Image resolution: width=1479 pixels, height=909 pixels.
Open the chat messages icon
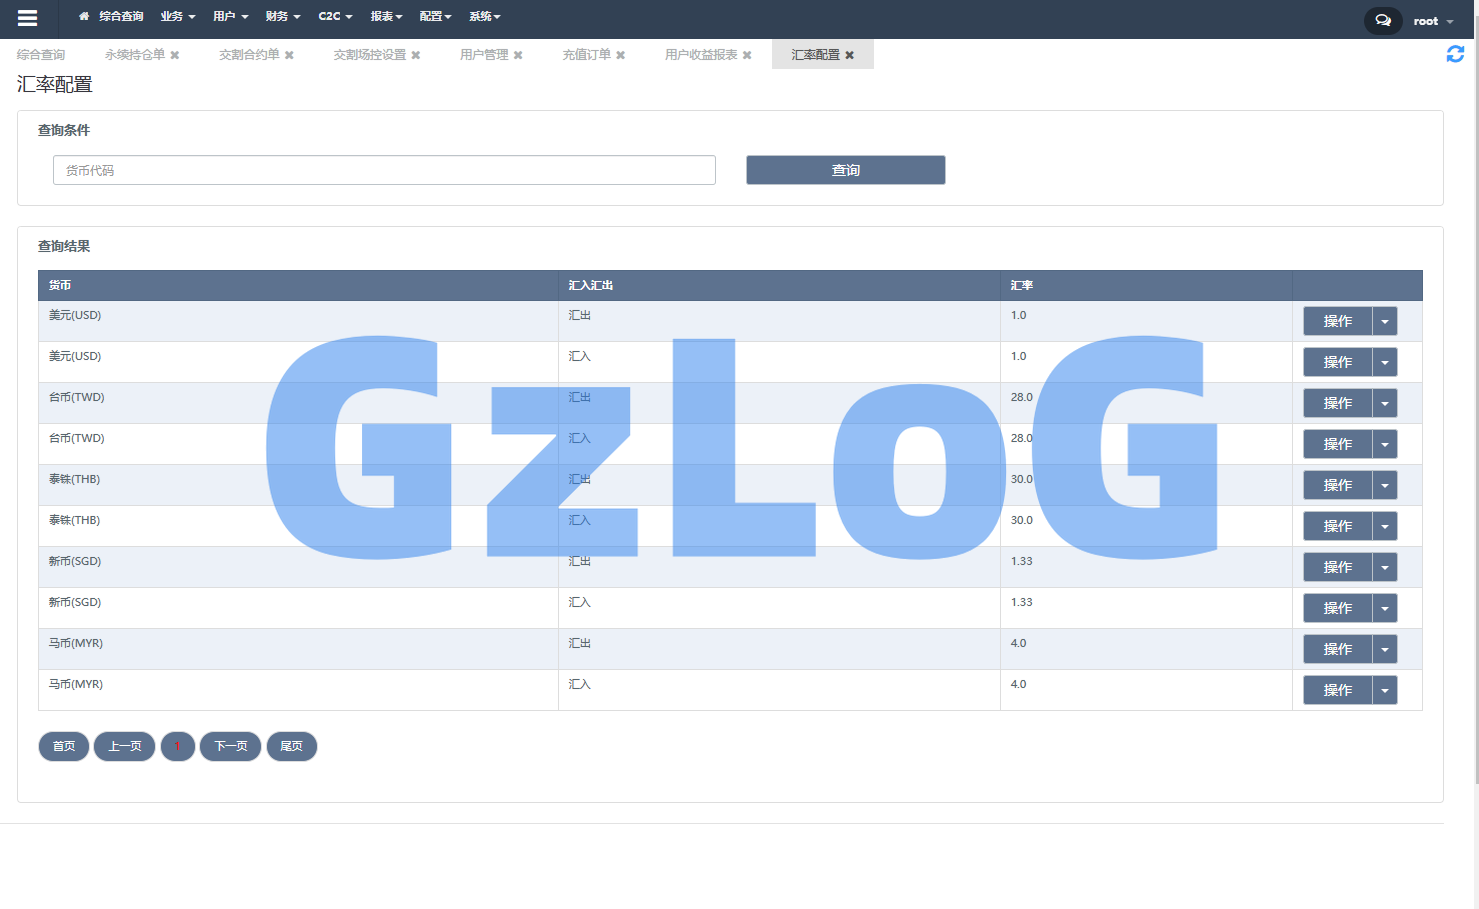tap(1382, 20)
